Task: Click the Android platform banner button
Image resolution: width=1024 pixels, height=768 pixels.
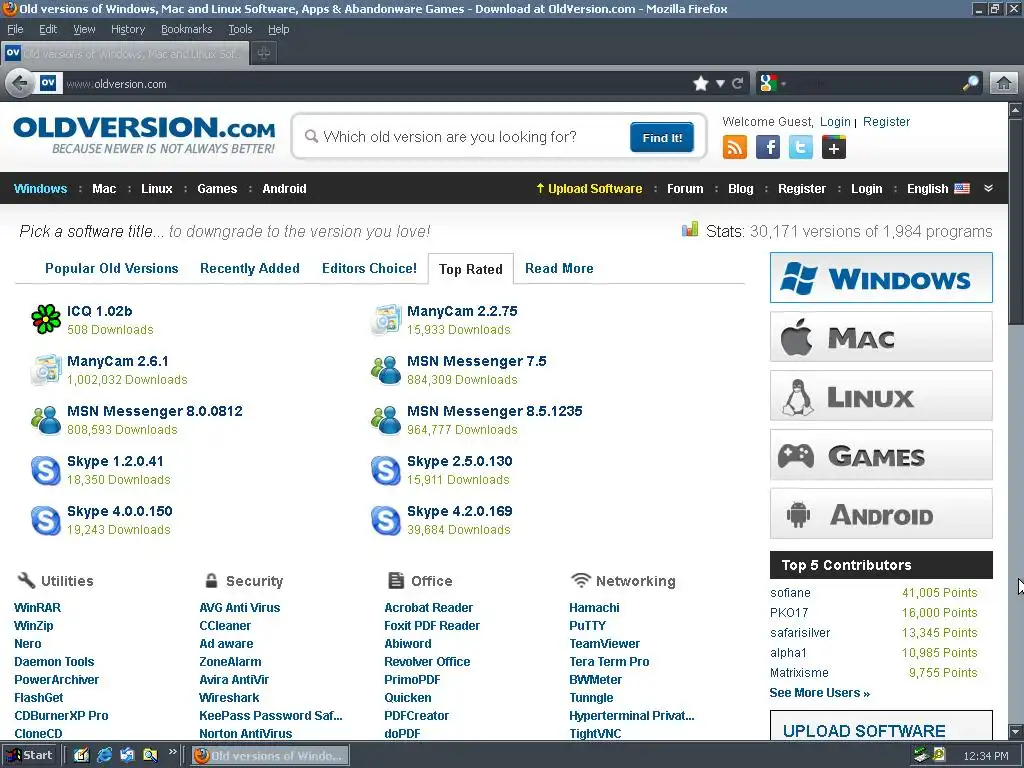Action: click(x=881, y=514)
